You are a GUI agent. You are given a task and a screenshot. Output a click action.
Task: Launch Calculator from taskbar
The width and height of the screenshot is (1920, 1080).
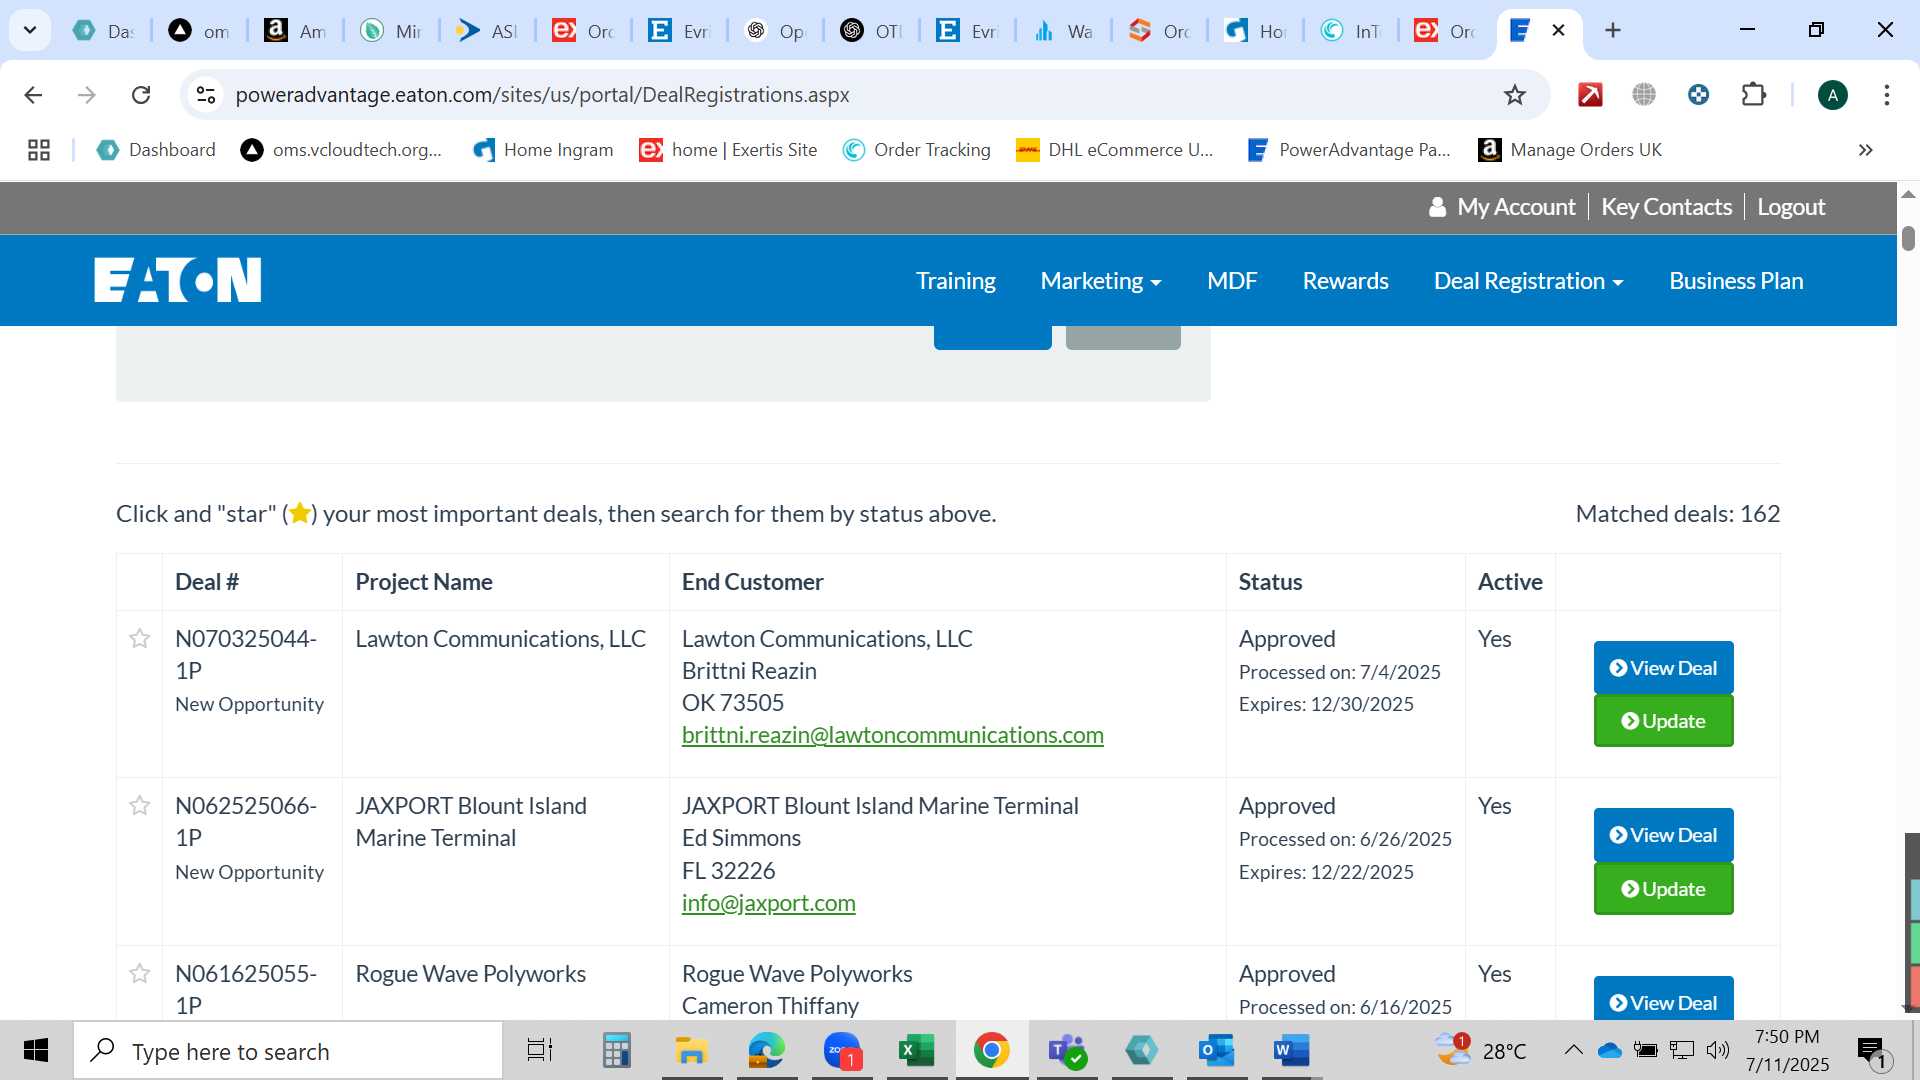coord(616,1051)
